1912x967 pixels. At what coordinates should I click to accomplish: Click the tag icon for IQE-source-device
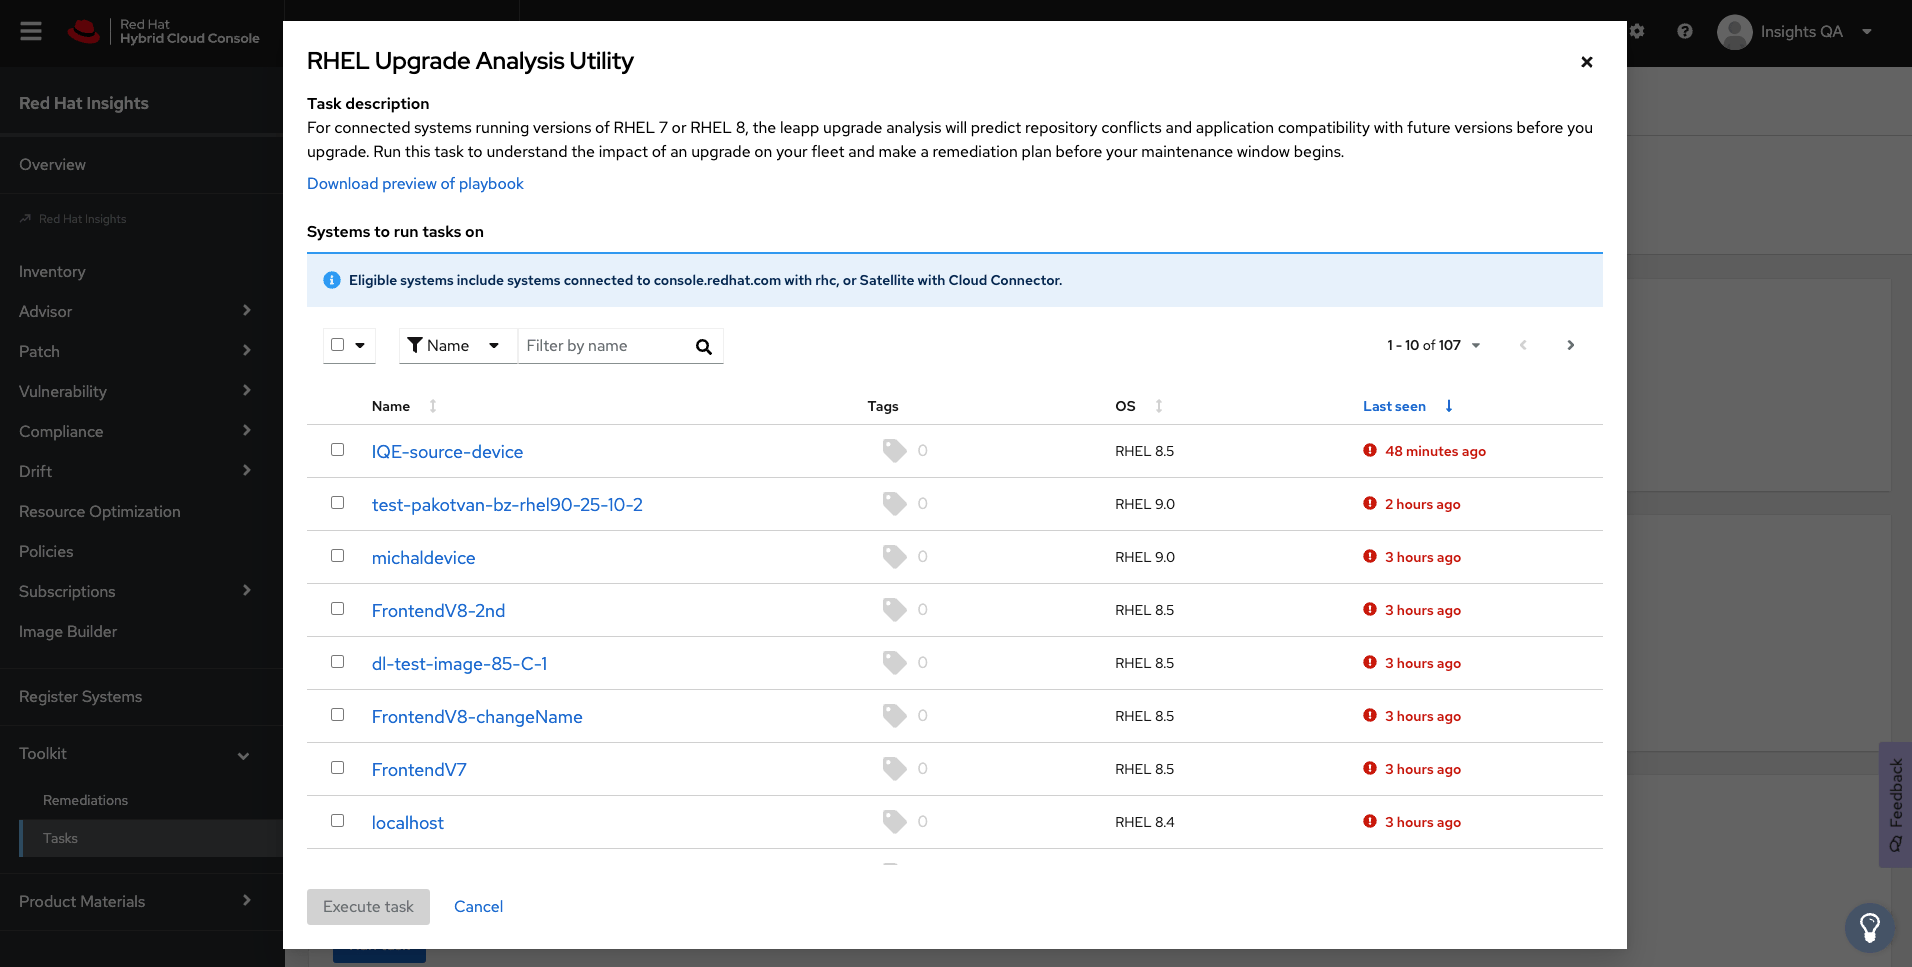coord(894,451)
